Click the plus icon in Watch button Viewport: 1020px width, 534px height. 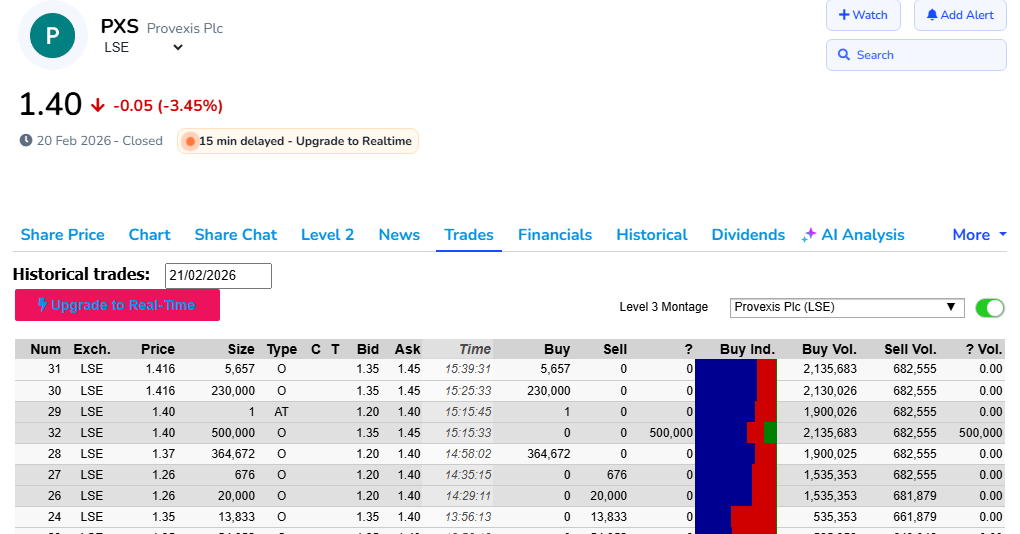click(844, 15)
